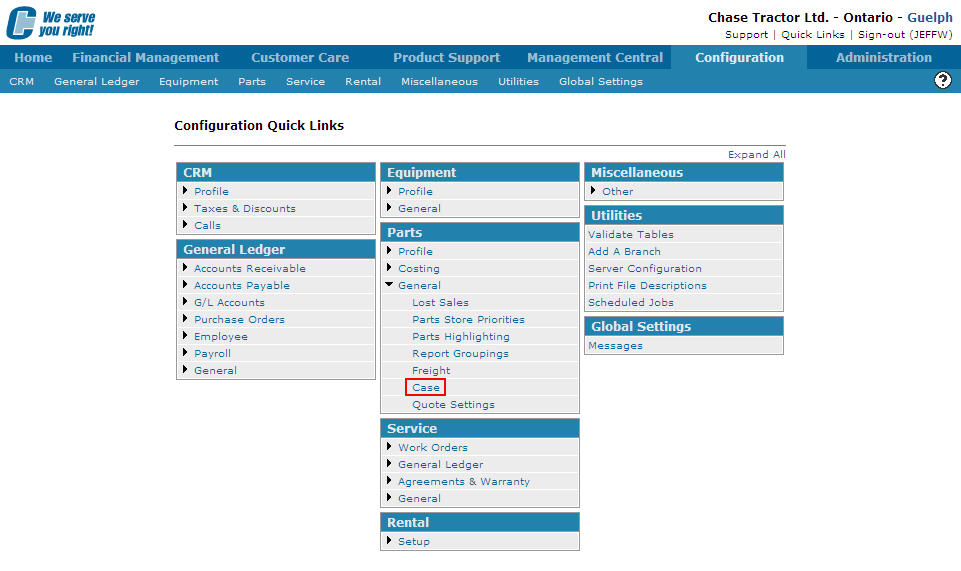Expand Accounts Receivable under General Ledger
This screenshot has width=961, height=571.
186,268
